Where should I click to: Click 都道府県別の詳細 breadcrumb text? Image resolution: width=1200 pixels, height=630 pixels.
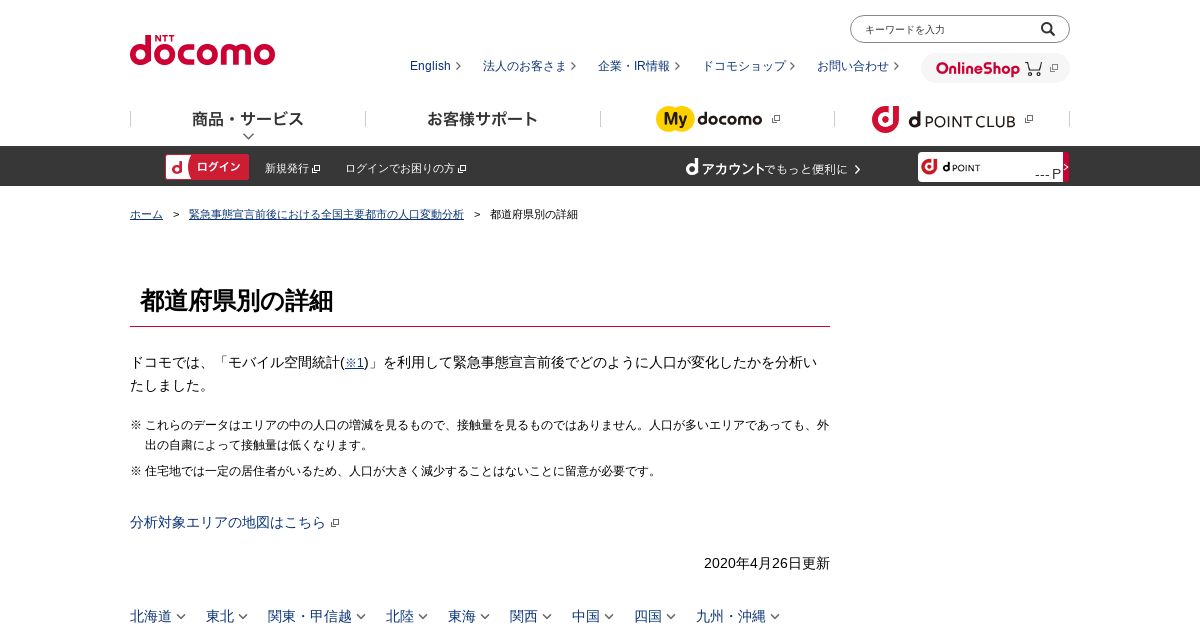tap(534, 214)
